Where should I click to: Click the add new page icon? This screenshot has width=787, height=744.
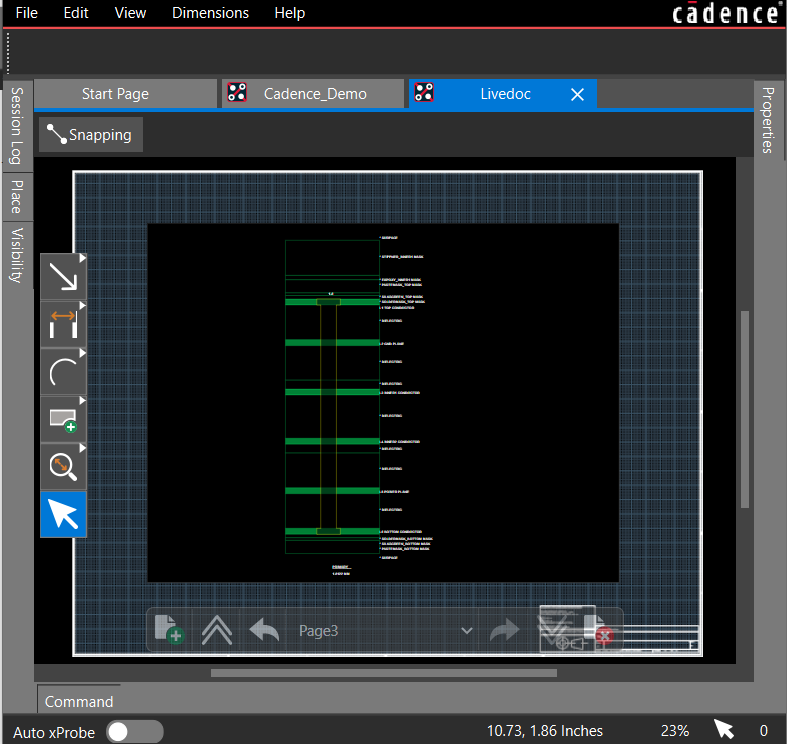pos(170,629)
